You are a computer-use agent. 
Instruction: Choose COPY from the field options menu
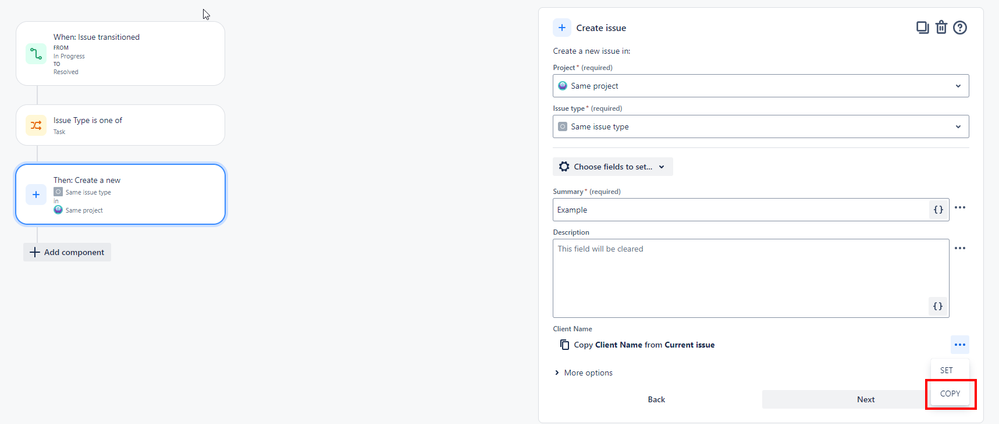pos(950,394)
